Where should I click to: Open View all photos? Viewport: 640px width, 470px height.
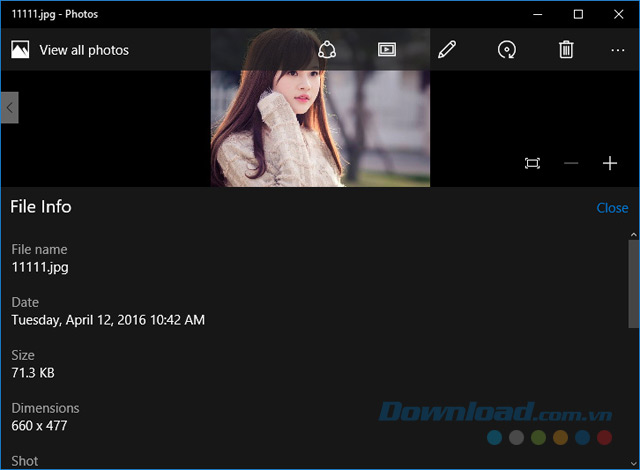pyautogui.click(x=70, y=50)
